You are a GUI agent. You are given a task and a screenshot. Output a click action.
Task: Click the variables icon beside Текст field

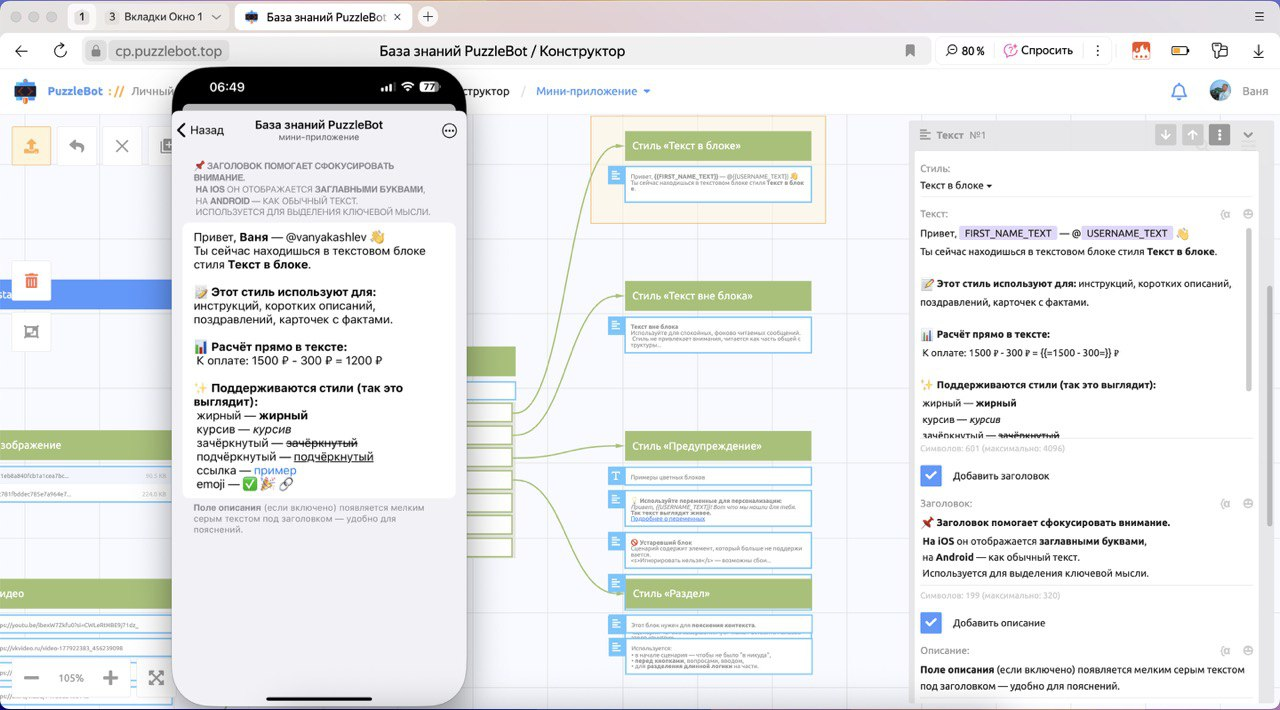(x=1225, y=214)
